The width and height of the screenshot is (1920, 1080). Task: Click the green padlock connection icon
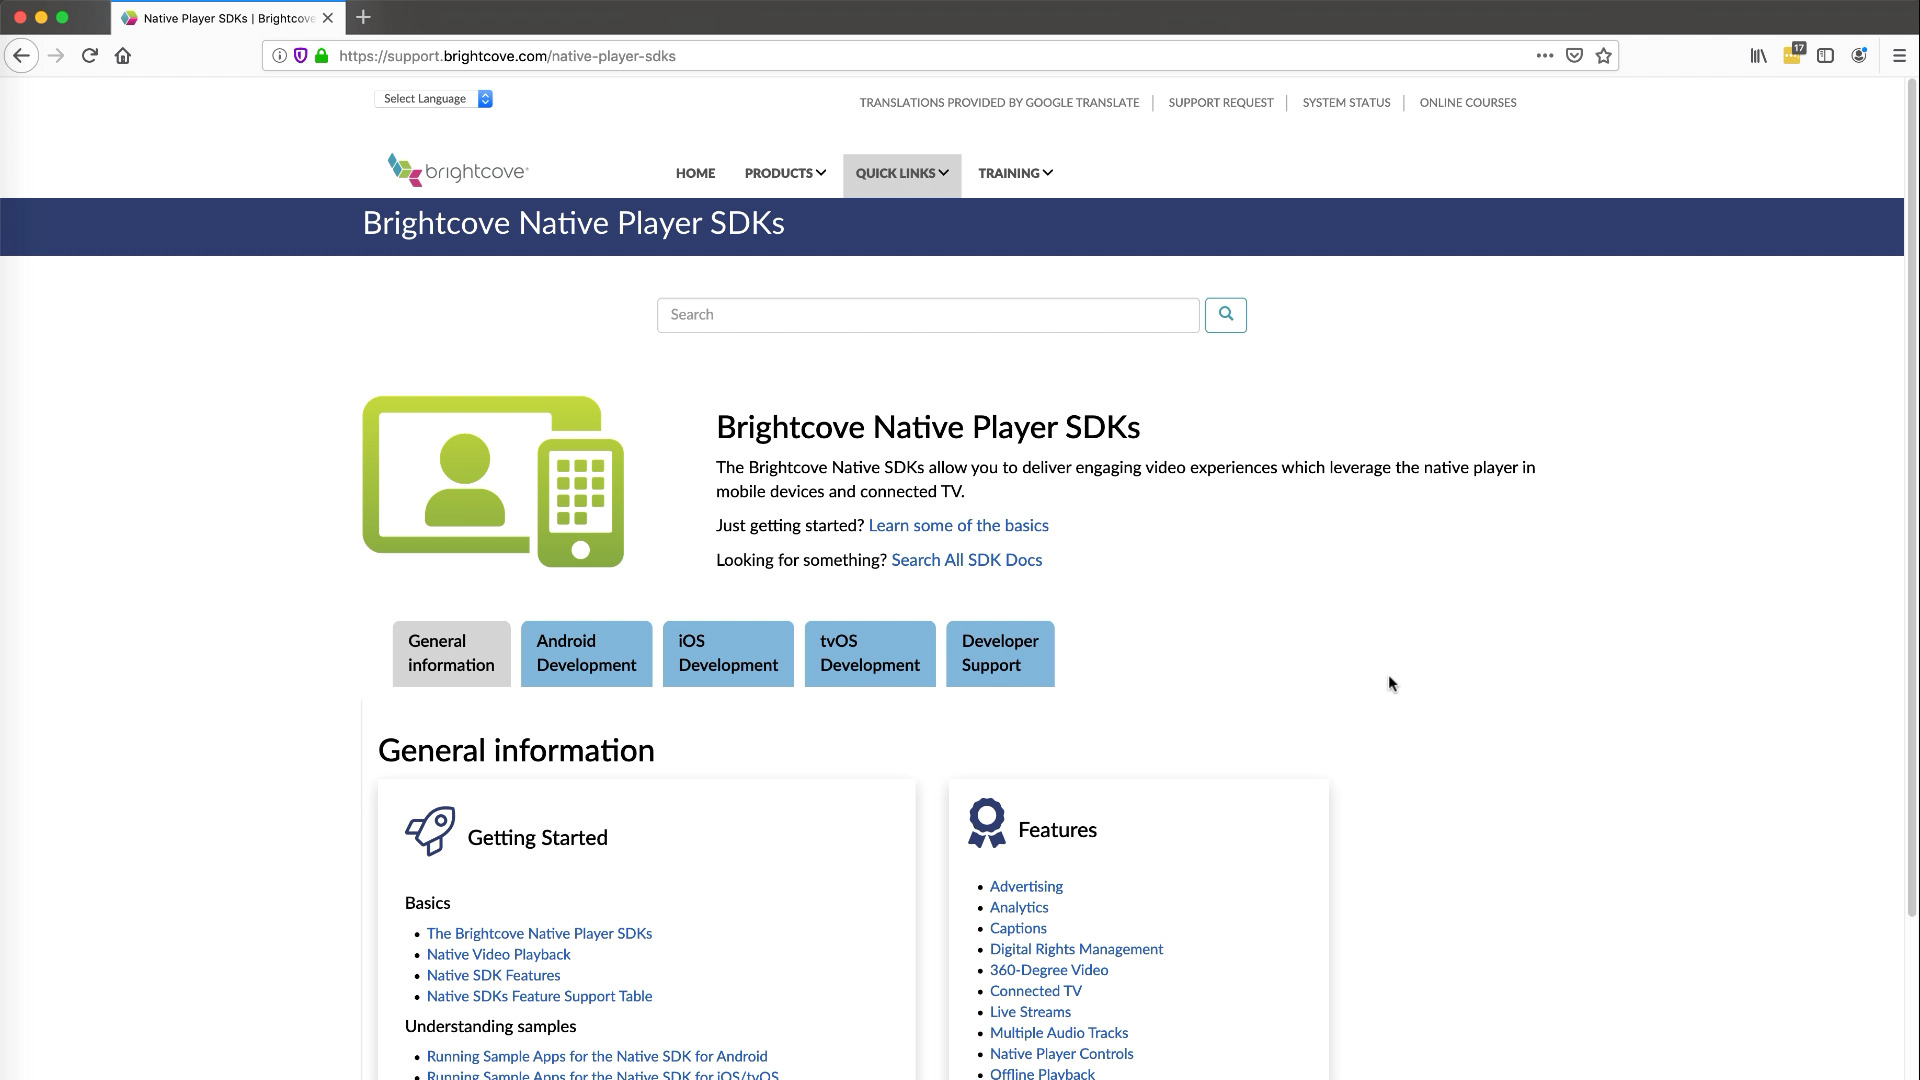click(321, 56)
